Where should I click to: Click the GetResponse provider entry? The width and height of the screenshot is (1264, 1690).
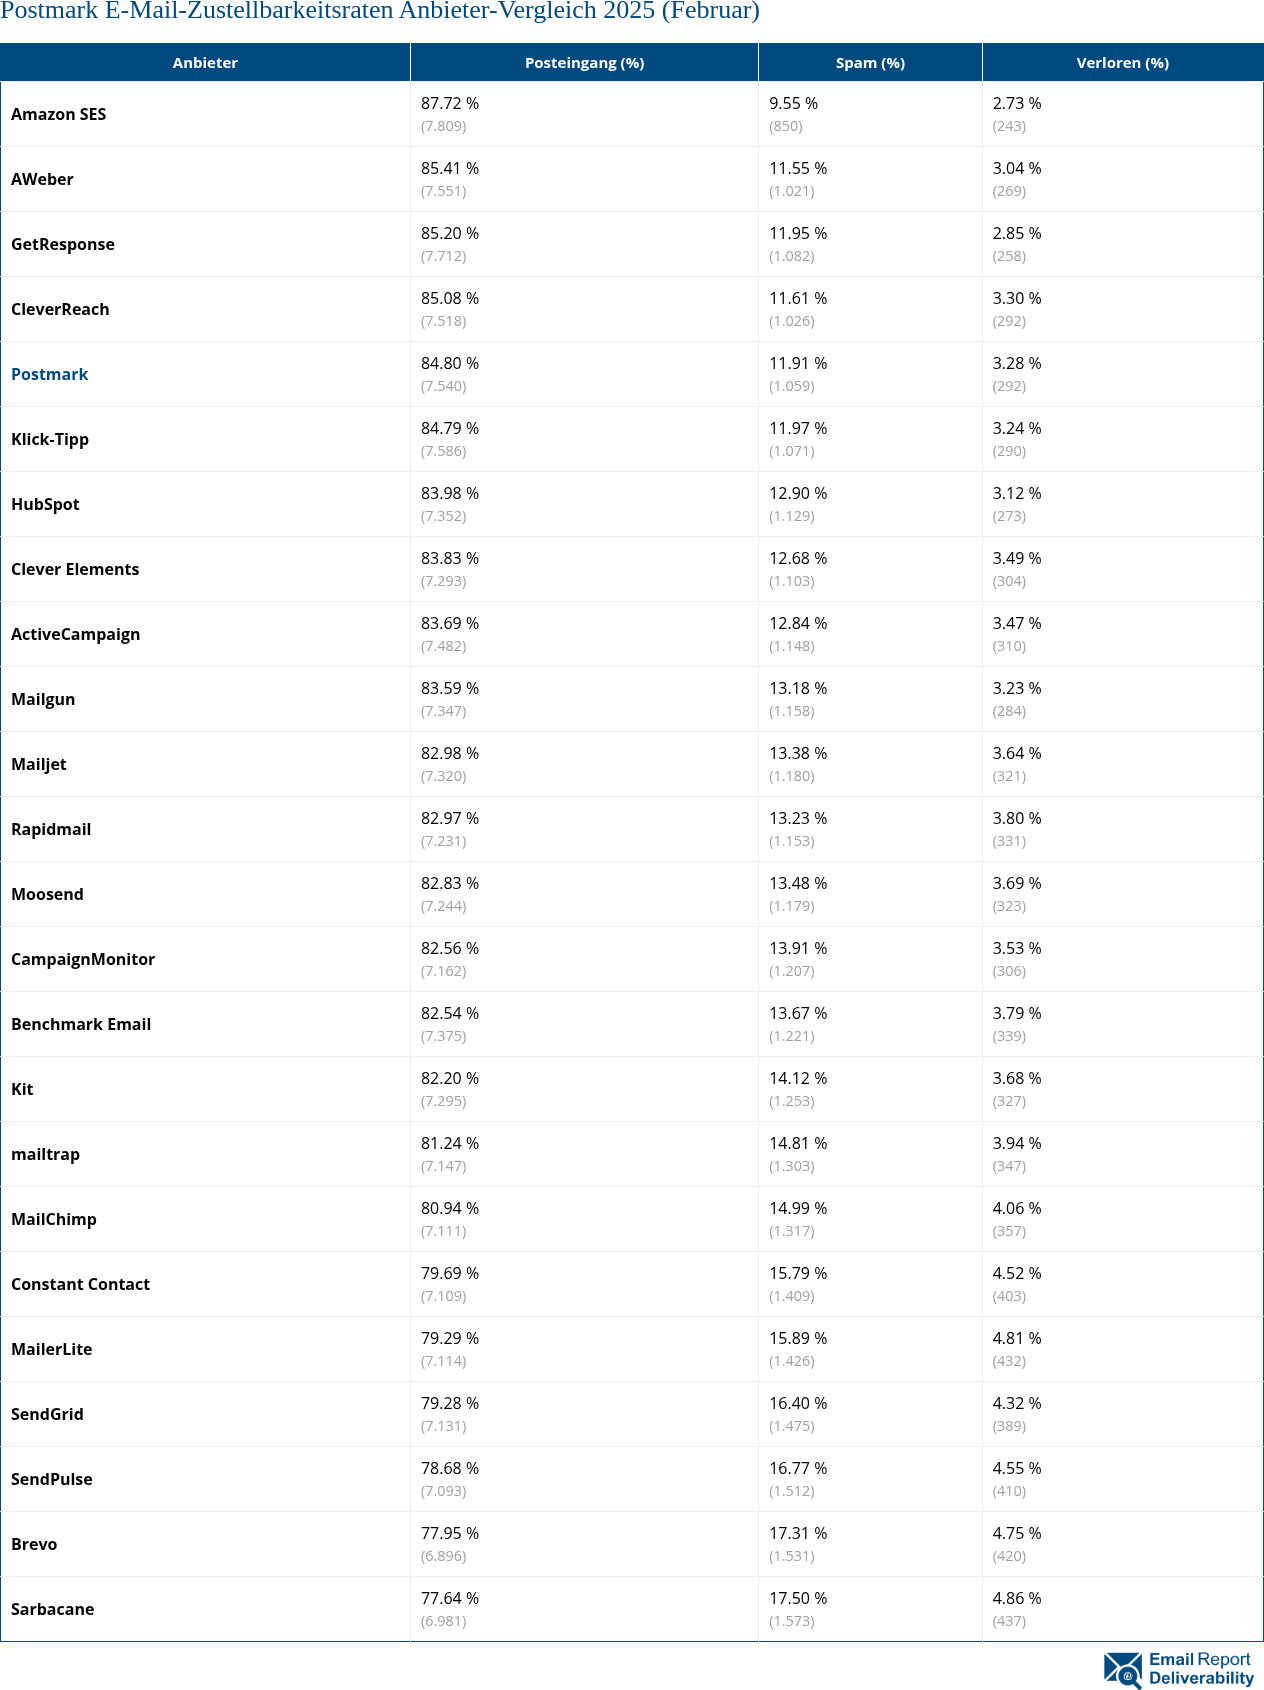[63, 244]
